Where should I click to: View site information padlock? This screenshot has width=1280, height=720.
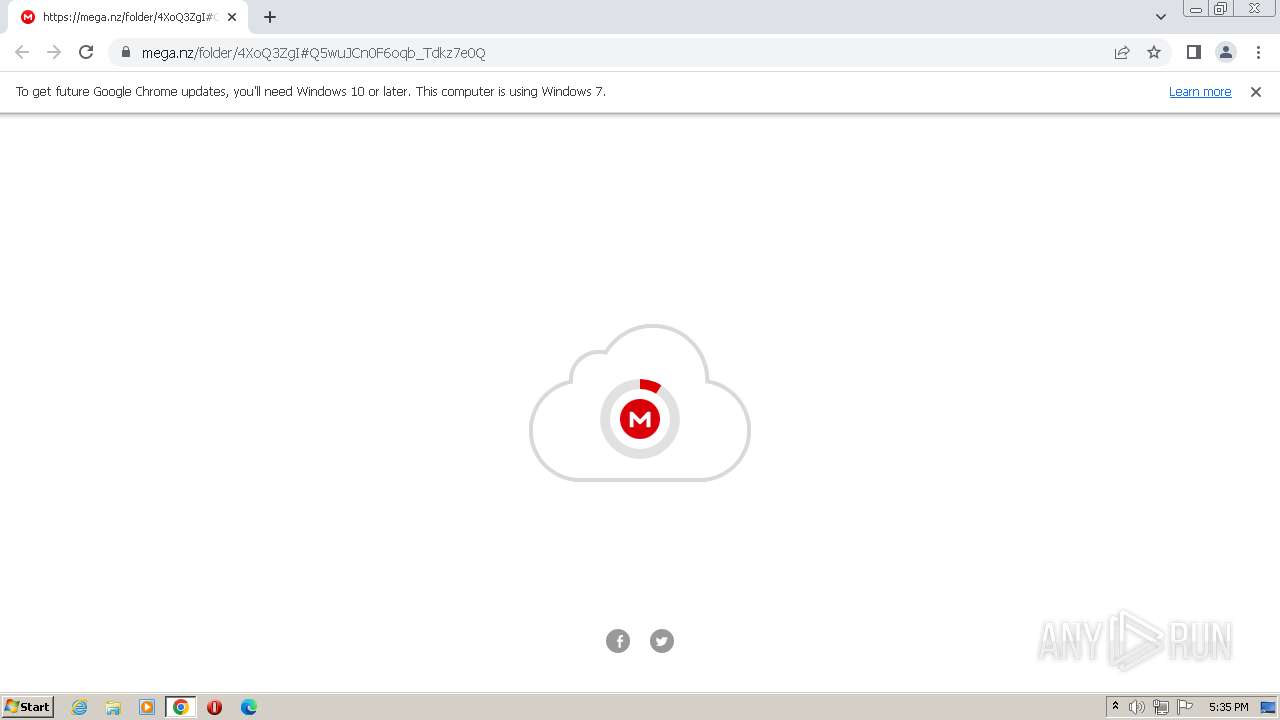pos(126,52)
